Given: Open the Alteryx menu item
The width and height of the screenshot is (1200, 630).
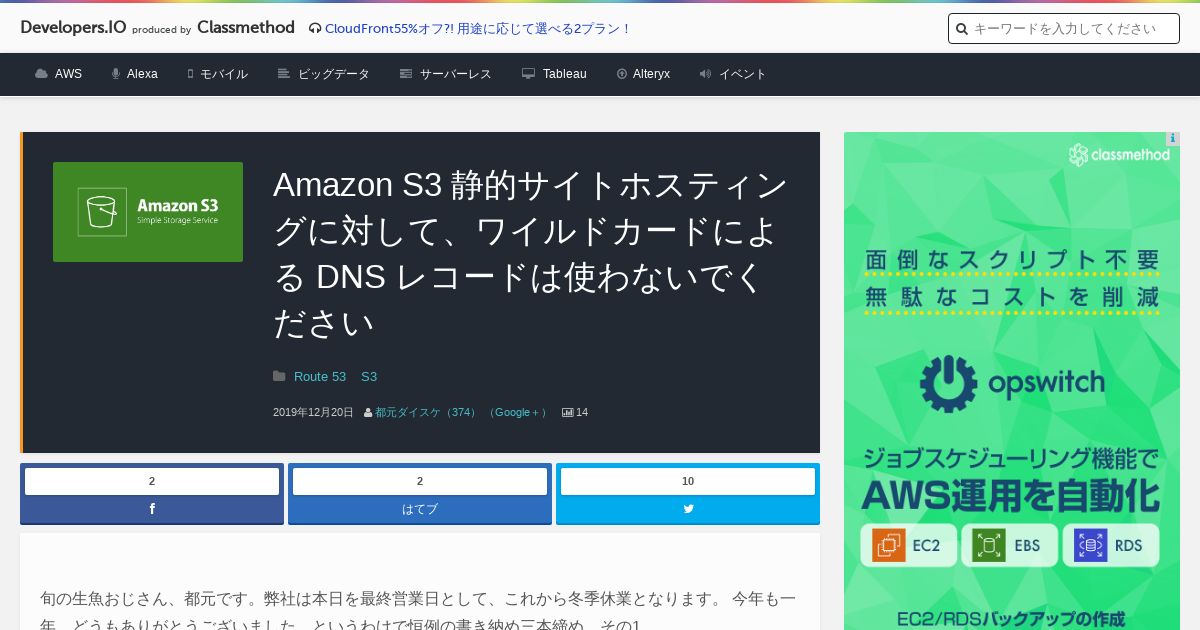Looking at the screenshot, I should (651, 74).
